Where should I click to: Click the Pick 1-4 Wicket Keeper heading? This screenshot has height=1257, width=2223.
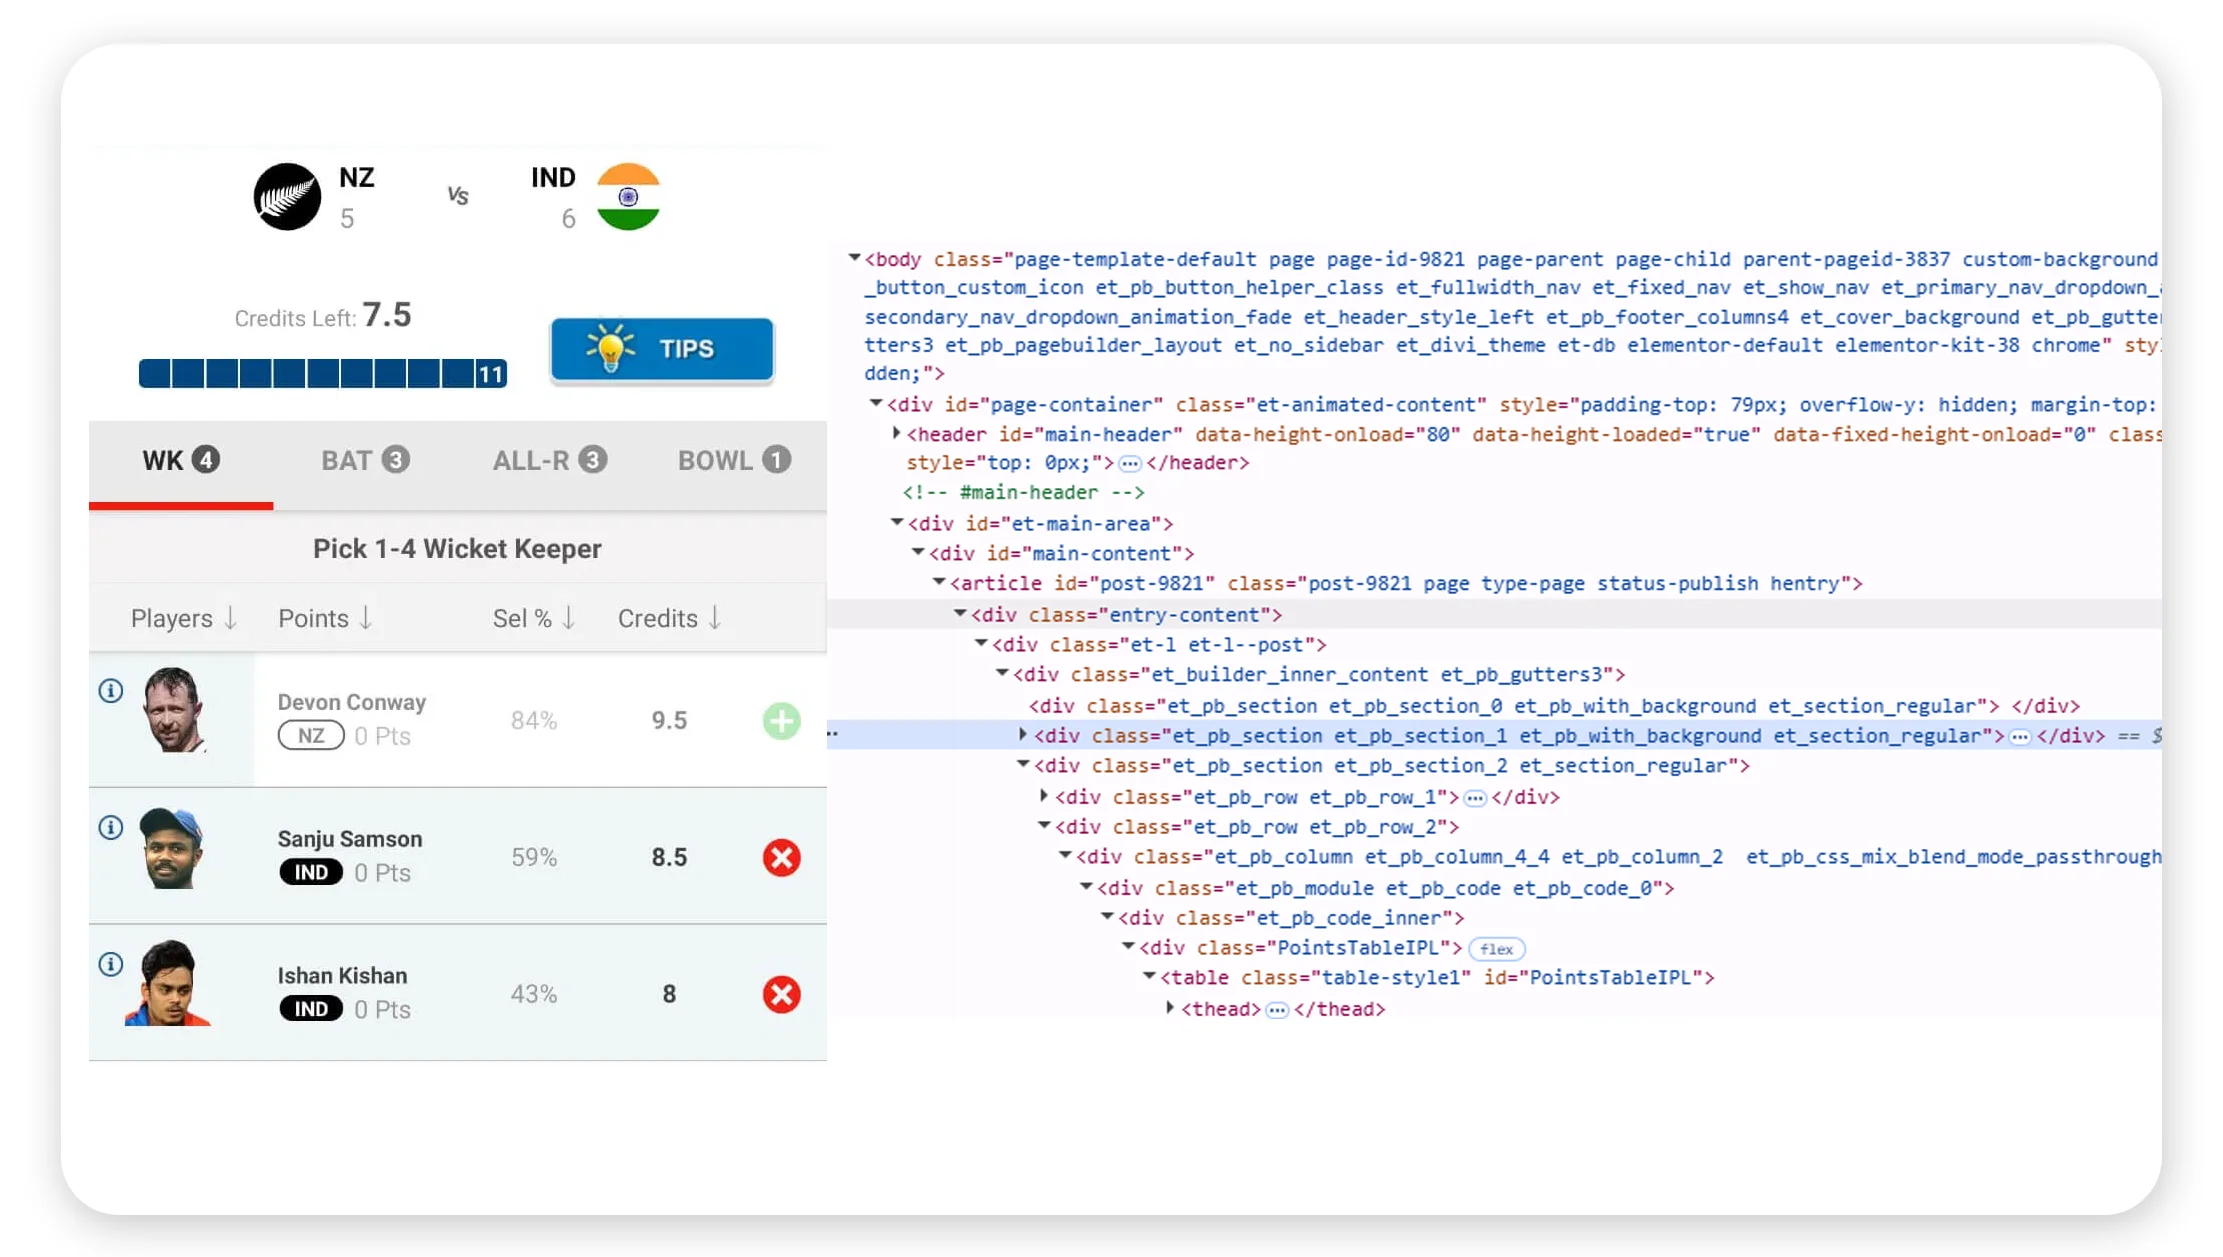(x=457, y=549)
